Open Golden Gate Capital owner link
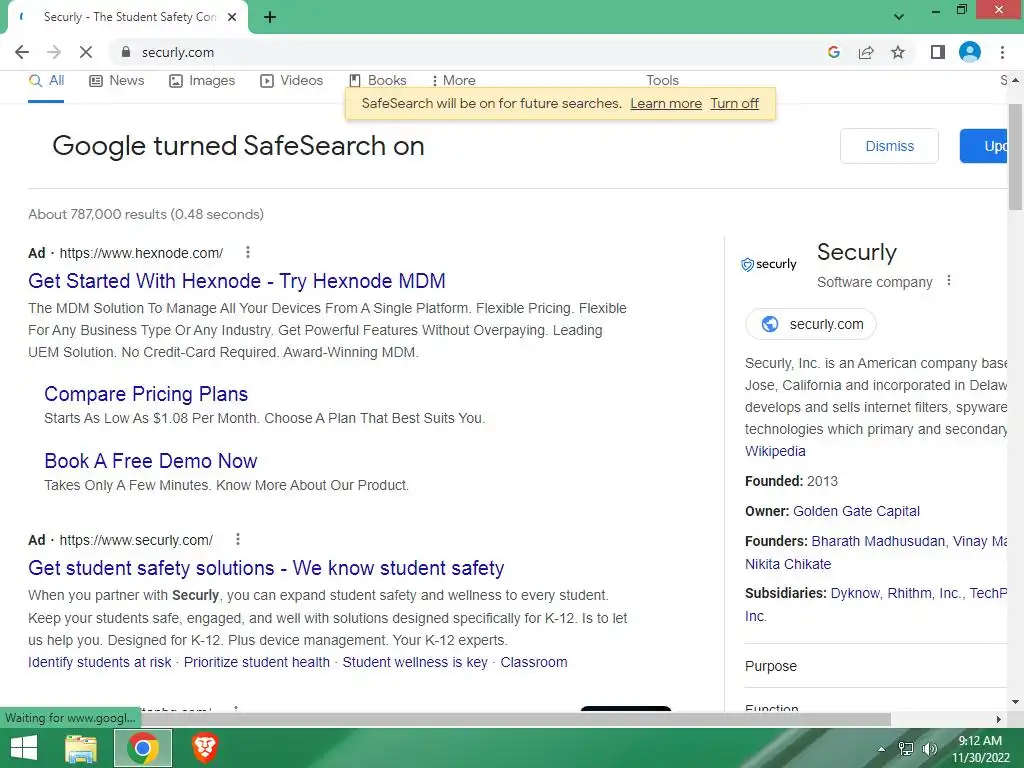 pos(856,511)
